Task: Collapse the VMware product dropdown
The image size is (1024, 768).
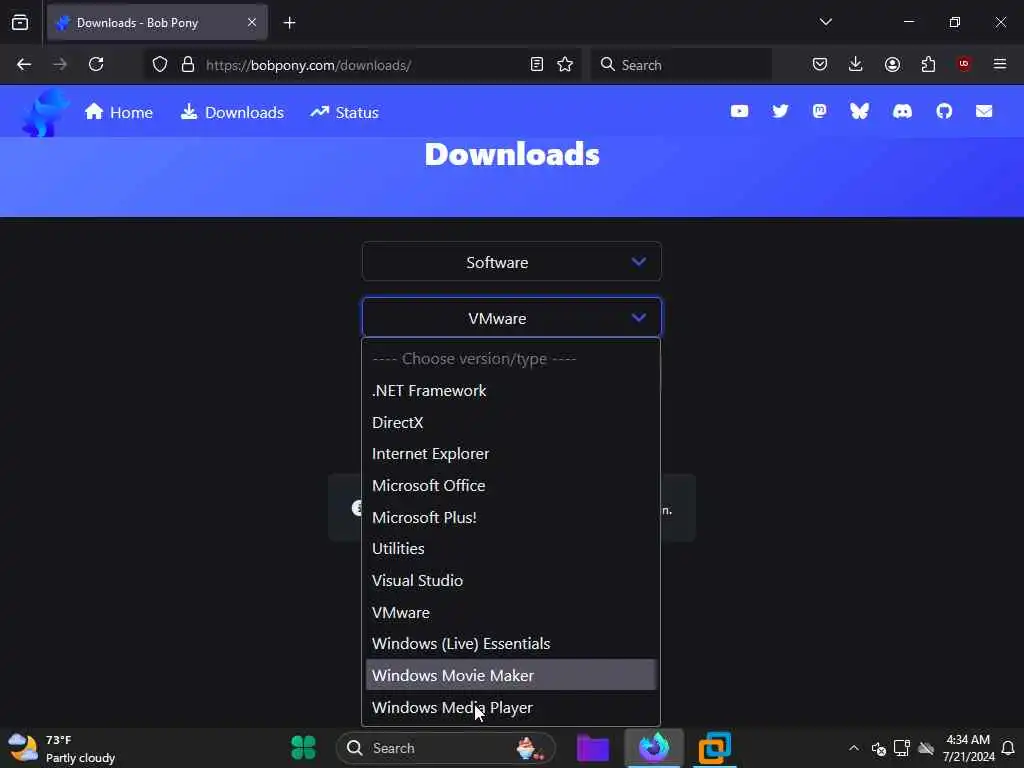Action: pyautogui.click(x=511, y=318)
